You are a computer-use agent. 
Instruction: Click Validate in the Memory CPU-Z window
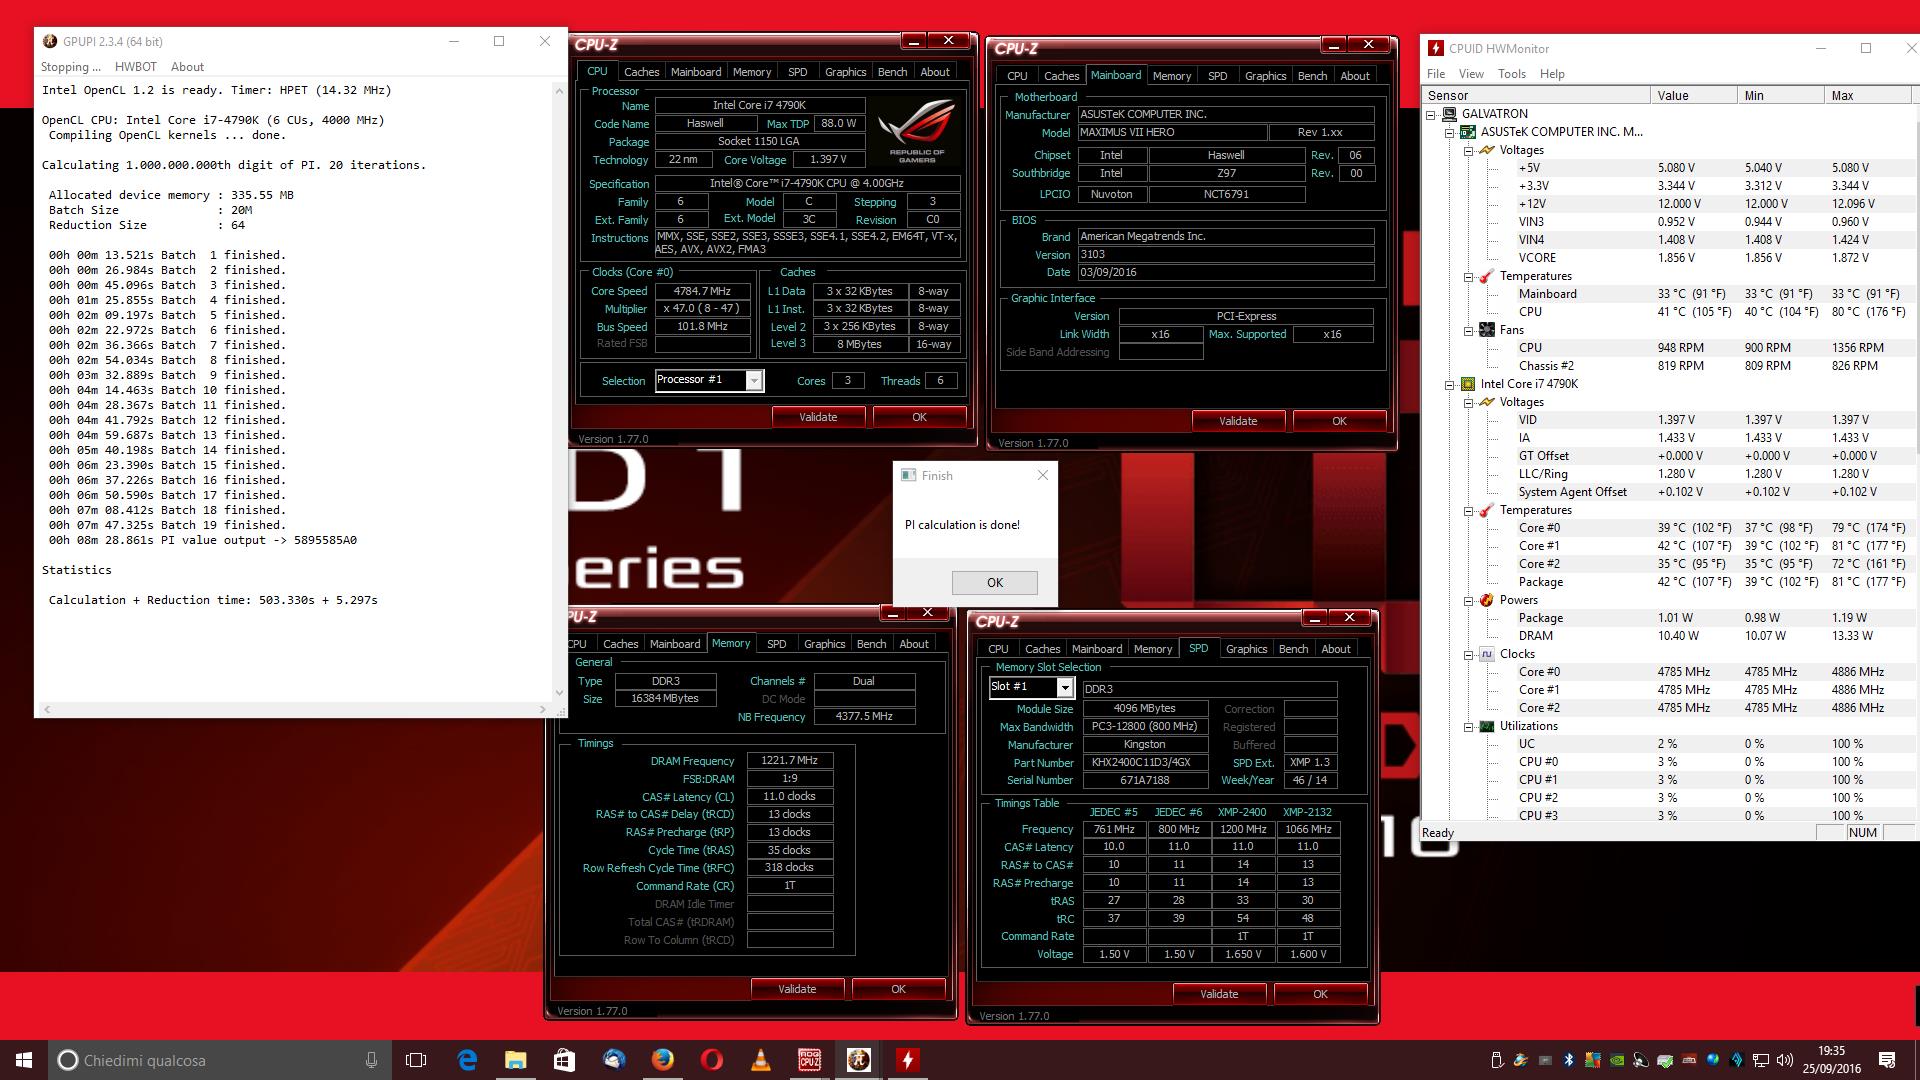tap(797, 989)
